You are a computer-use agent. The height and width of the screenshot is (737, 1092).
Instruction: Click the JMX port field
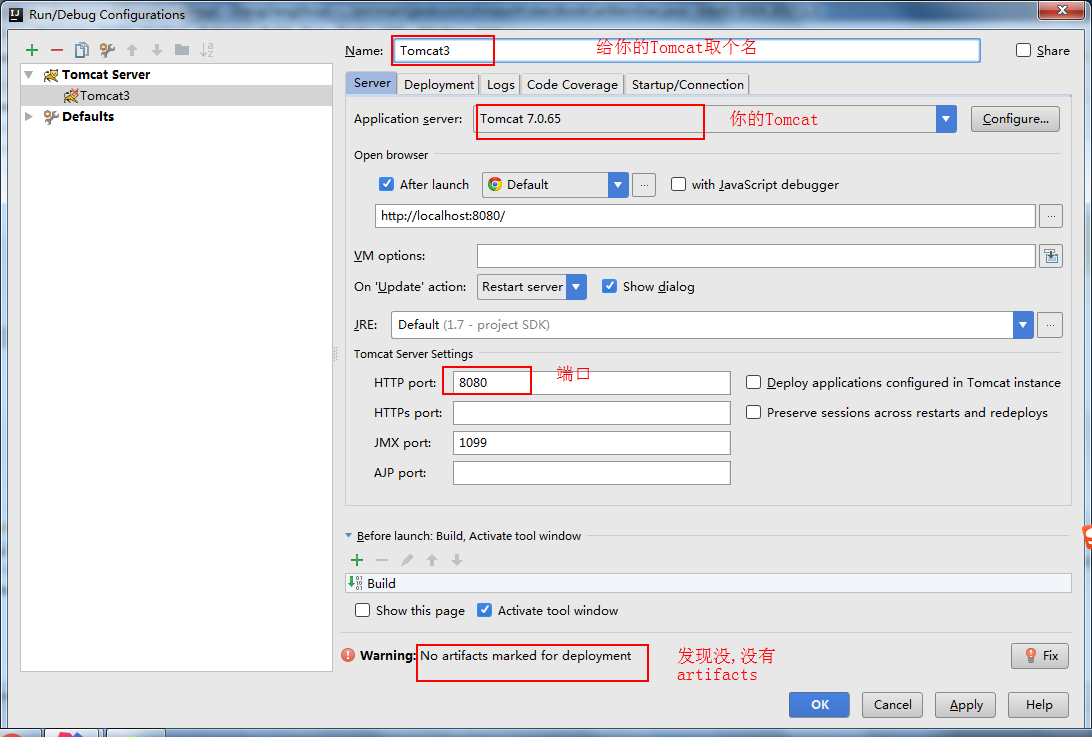pyautogui.click(x=591, y=442)
